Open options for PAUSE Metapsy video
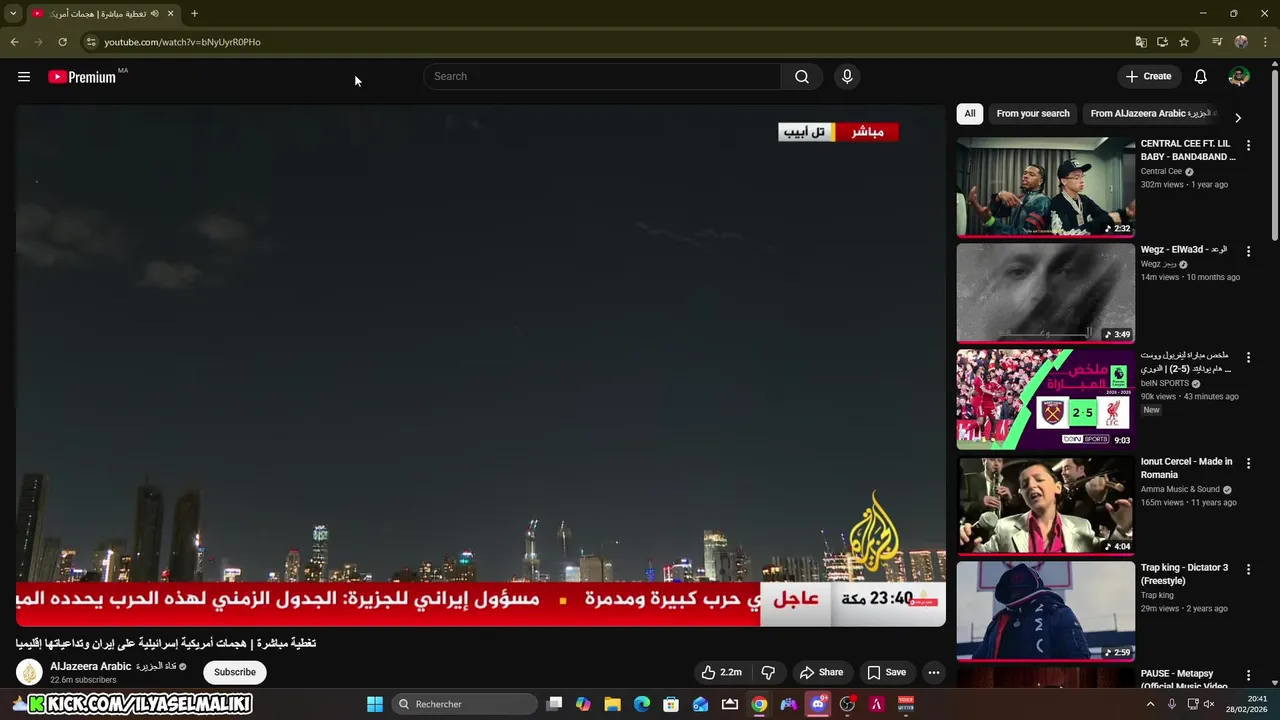 click(x=1248, y=676)
